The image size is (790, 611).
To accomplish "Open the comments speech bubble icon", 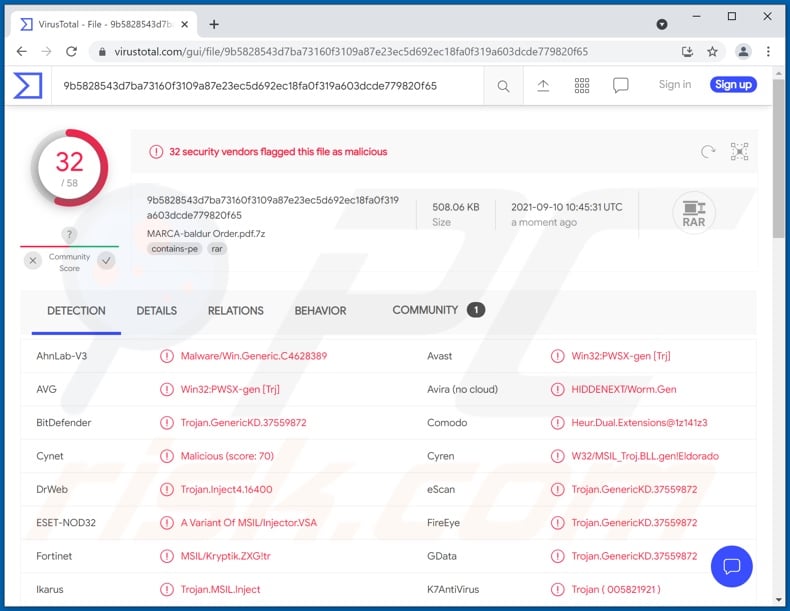I will point(621,85).
